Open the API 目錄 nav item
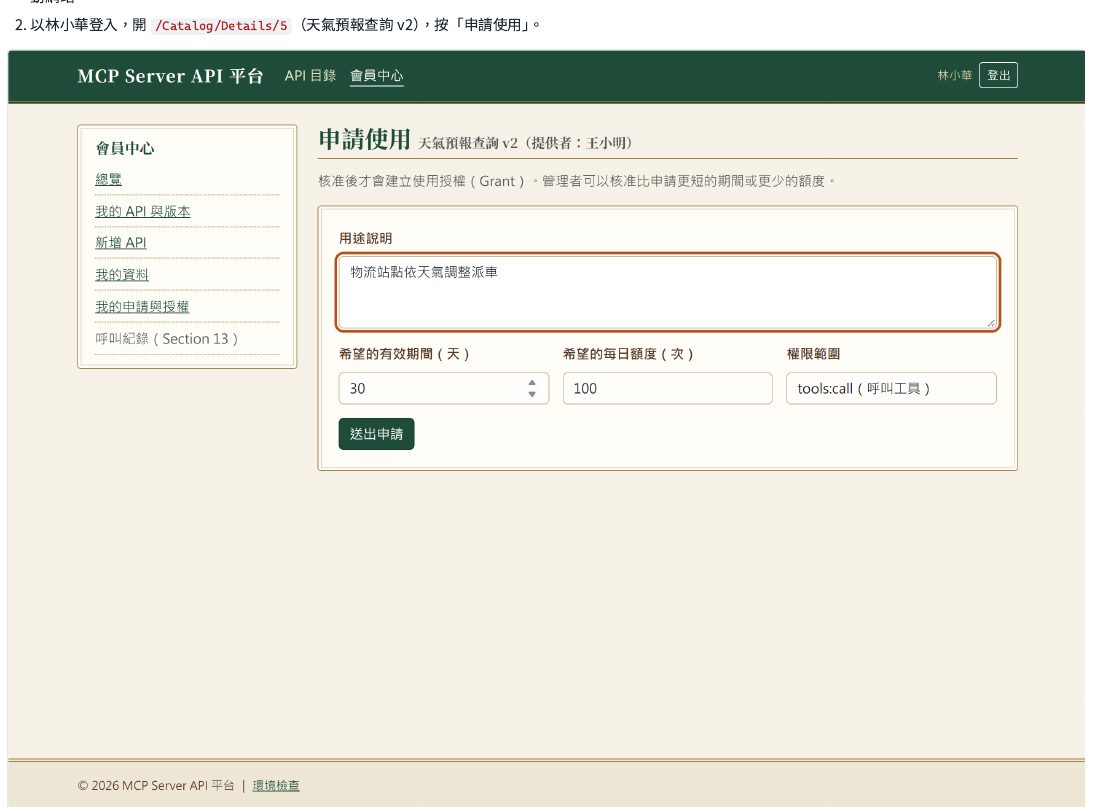The height and width of the screenshot is (807, 1093). pyautogui.click(x=310, y=75)
